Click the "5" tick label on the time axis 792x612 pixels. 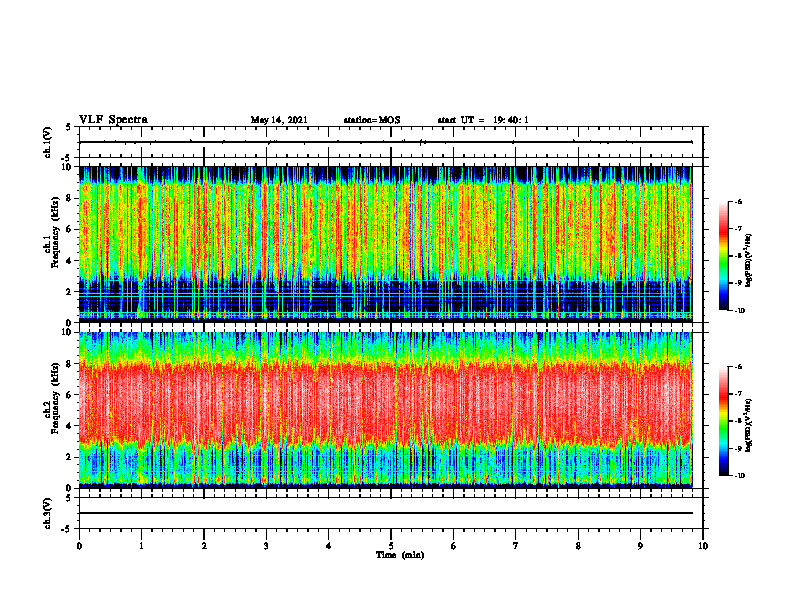tap(391, 546)
